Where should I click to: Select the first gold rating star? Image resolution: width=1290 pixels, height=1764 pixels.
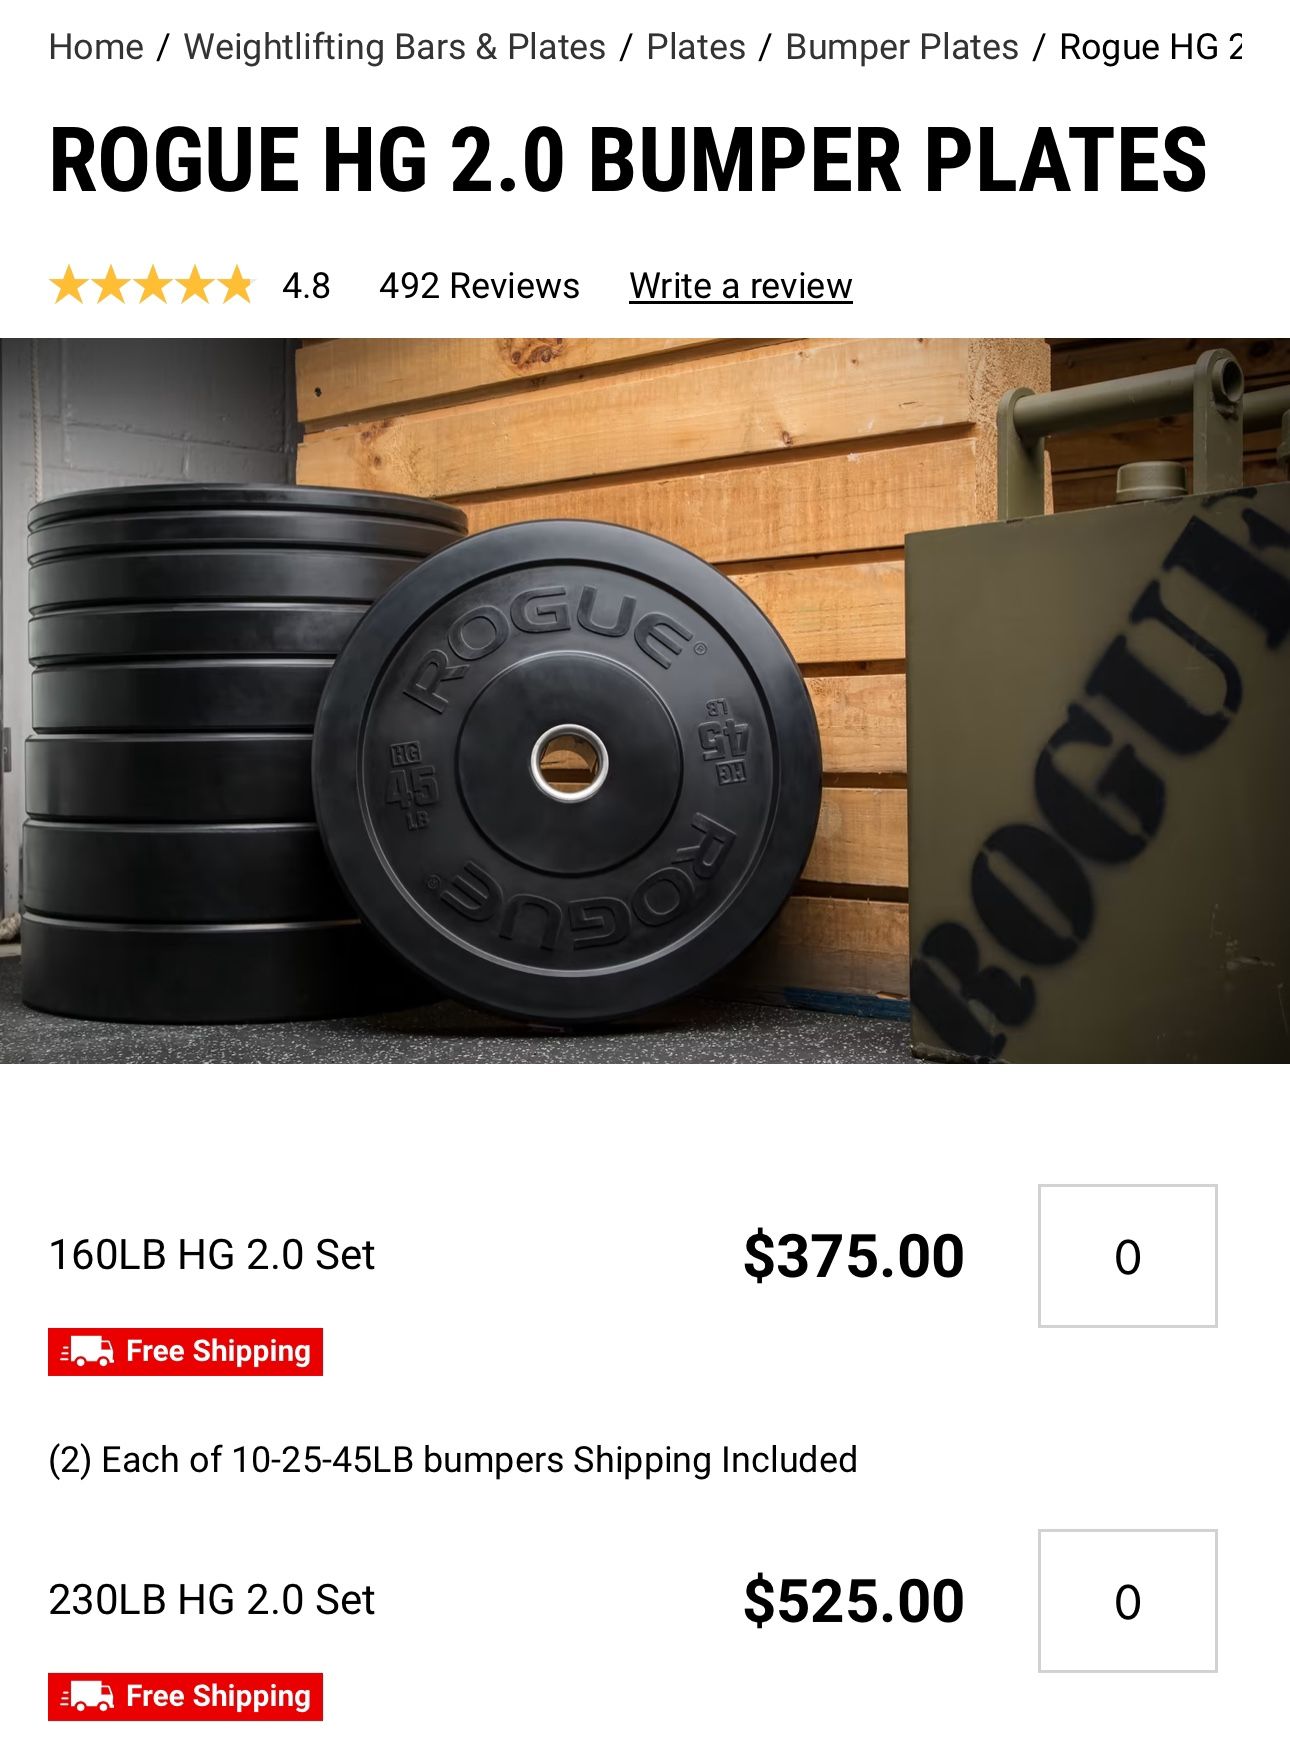click(68, 285)
